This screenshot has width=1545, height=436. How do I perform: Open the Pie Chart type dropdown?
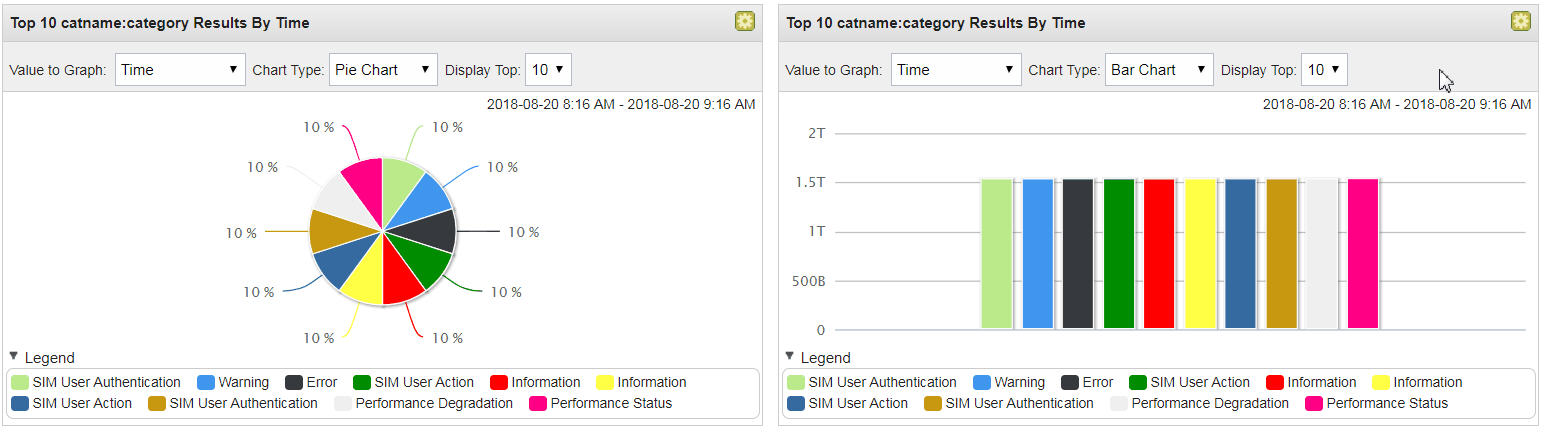(383, 70)
